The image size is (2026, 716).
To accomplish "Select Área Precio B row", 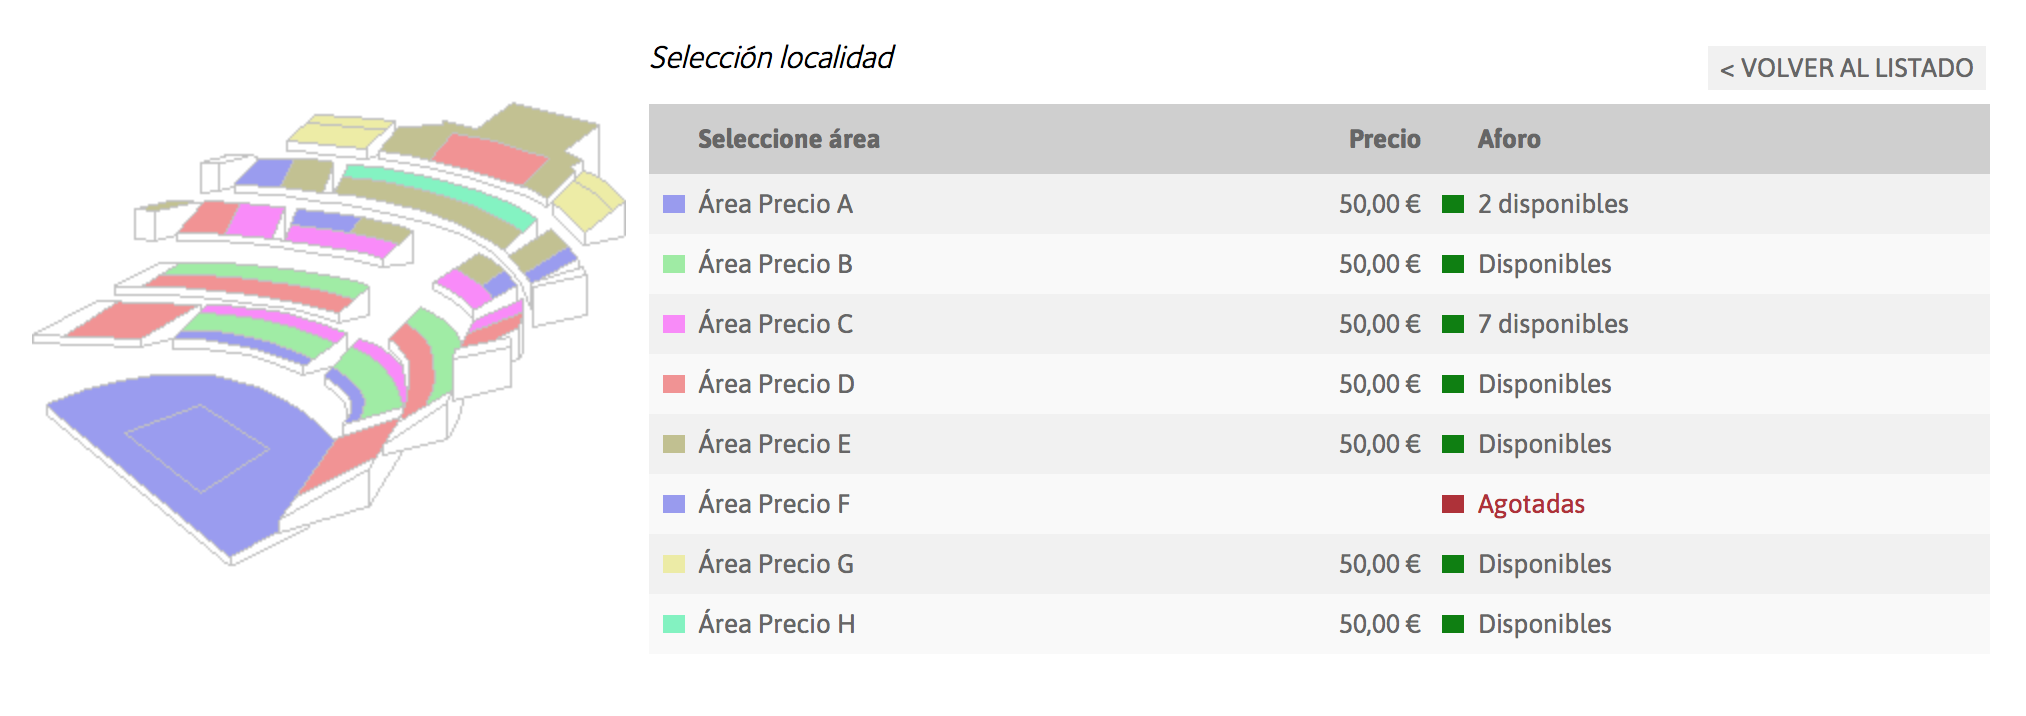I will (1319, 264).
